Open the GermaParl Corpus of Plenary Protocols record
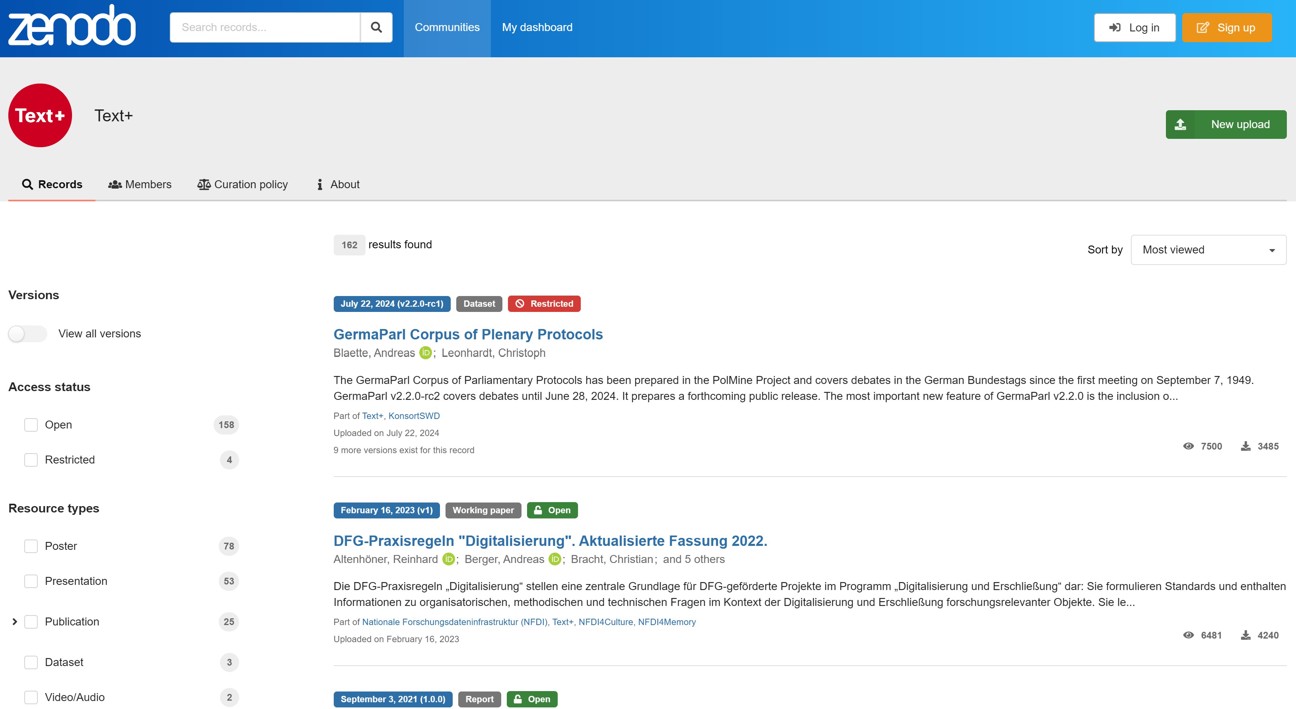The image size is (1296, 709). click(468, 333)
